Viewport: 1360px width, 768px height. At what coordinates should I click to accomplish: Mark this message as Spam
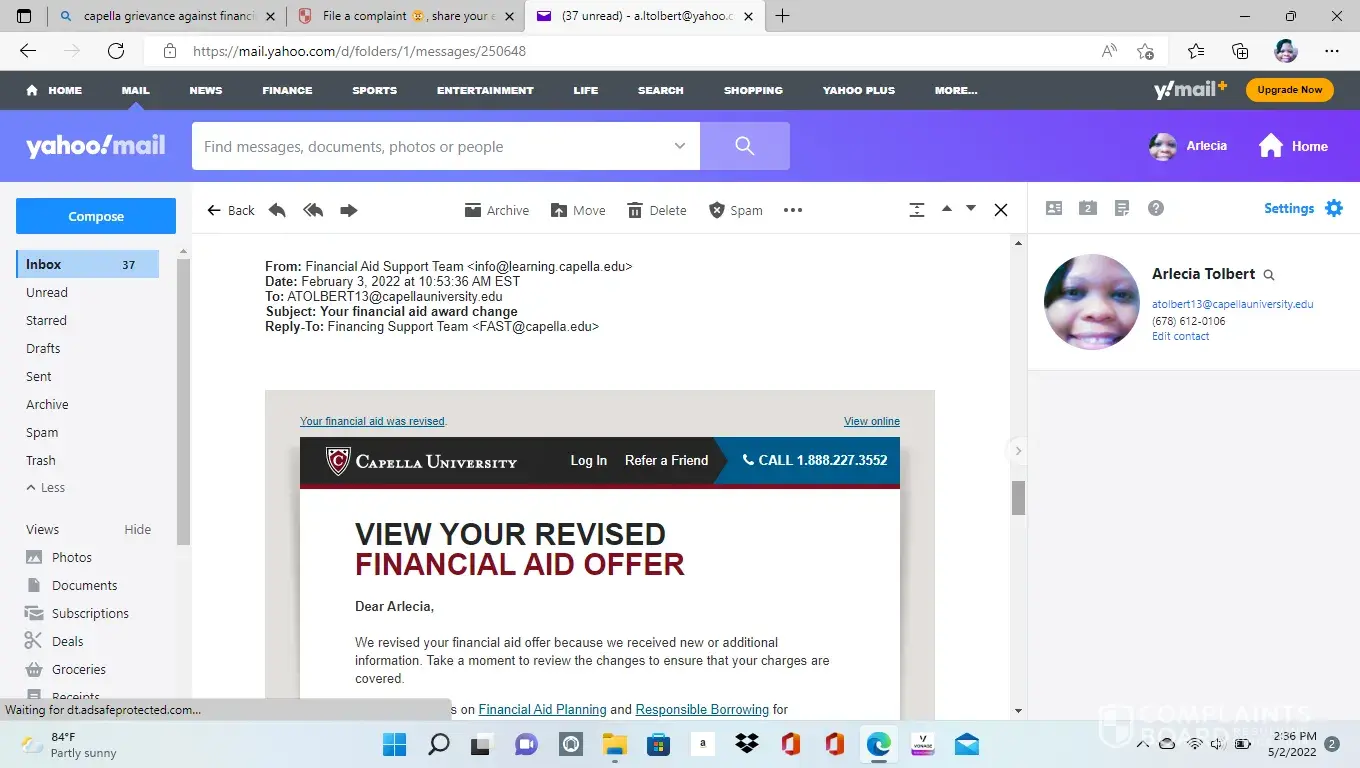tap(736, 210)
